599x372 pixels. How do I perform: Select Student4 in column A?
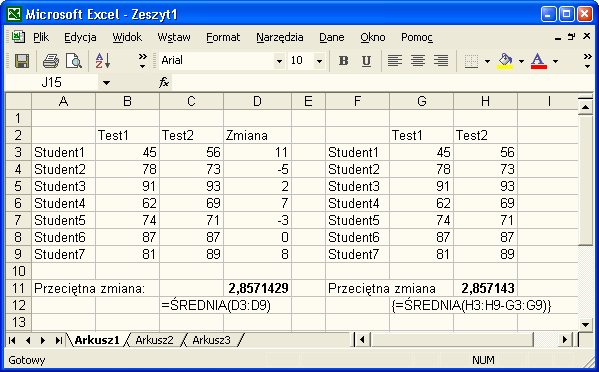[63, 203]
